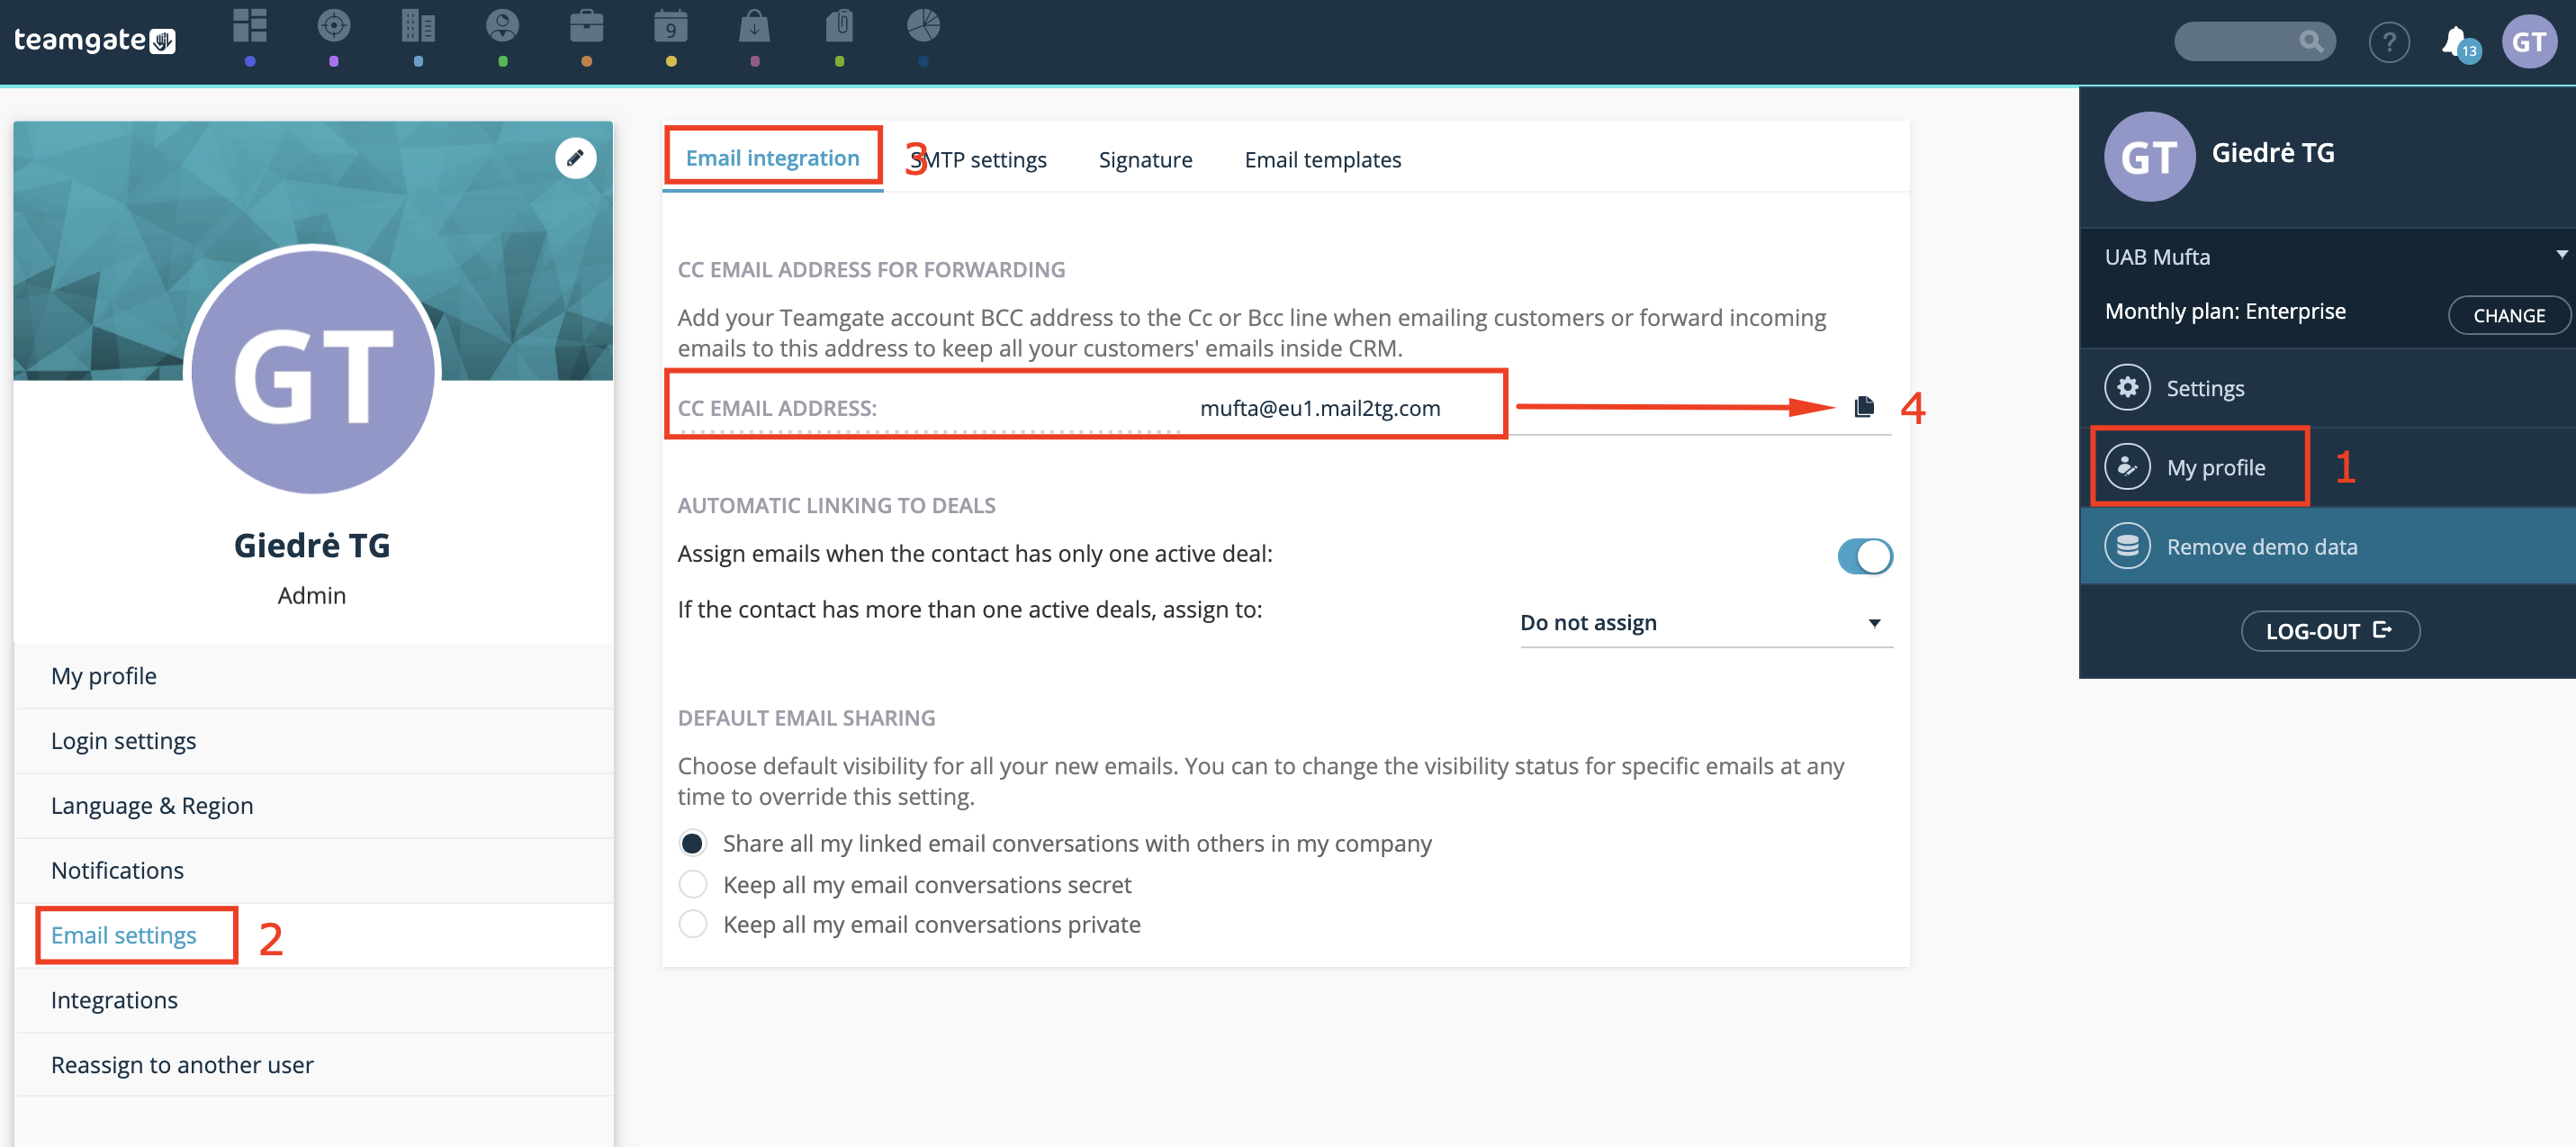2576x1147 pixels.
Task: Open Login settings in sidebar
Action: pyautogui.click(x=314, y=741)
